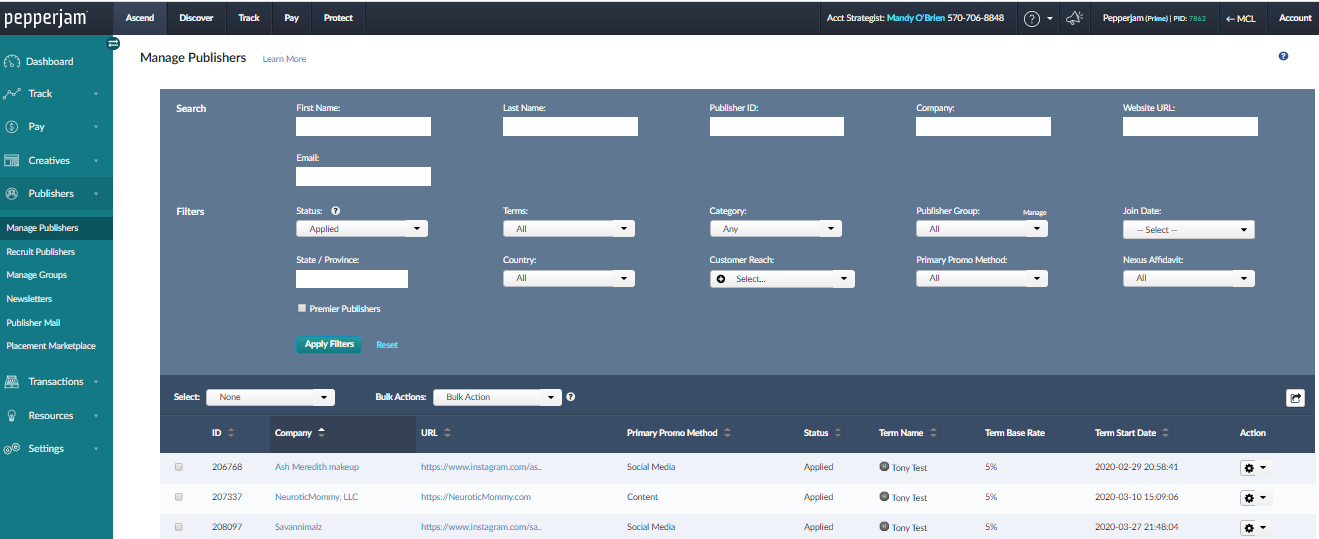Viewport: 1319px width, 539px height.
Task: Open the Publisher Group dropdown
Action: click(x=982, y=229)
